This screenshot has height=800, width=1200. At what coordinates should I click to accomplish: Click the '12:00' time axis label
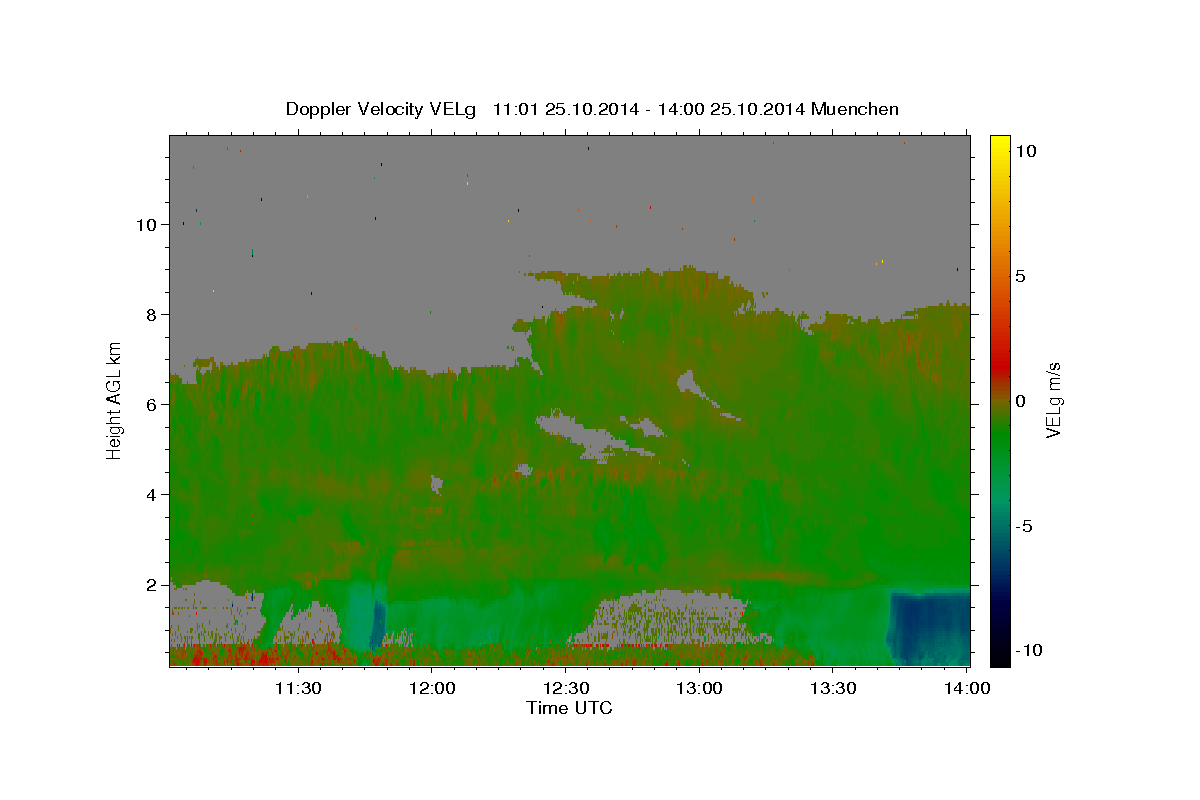click(x=431, y=688)
